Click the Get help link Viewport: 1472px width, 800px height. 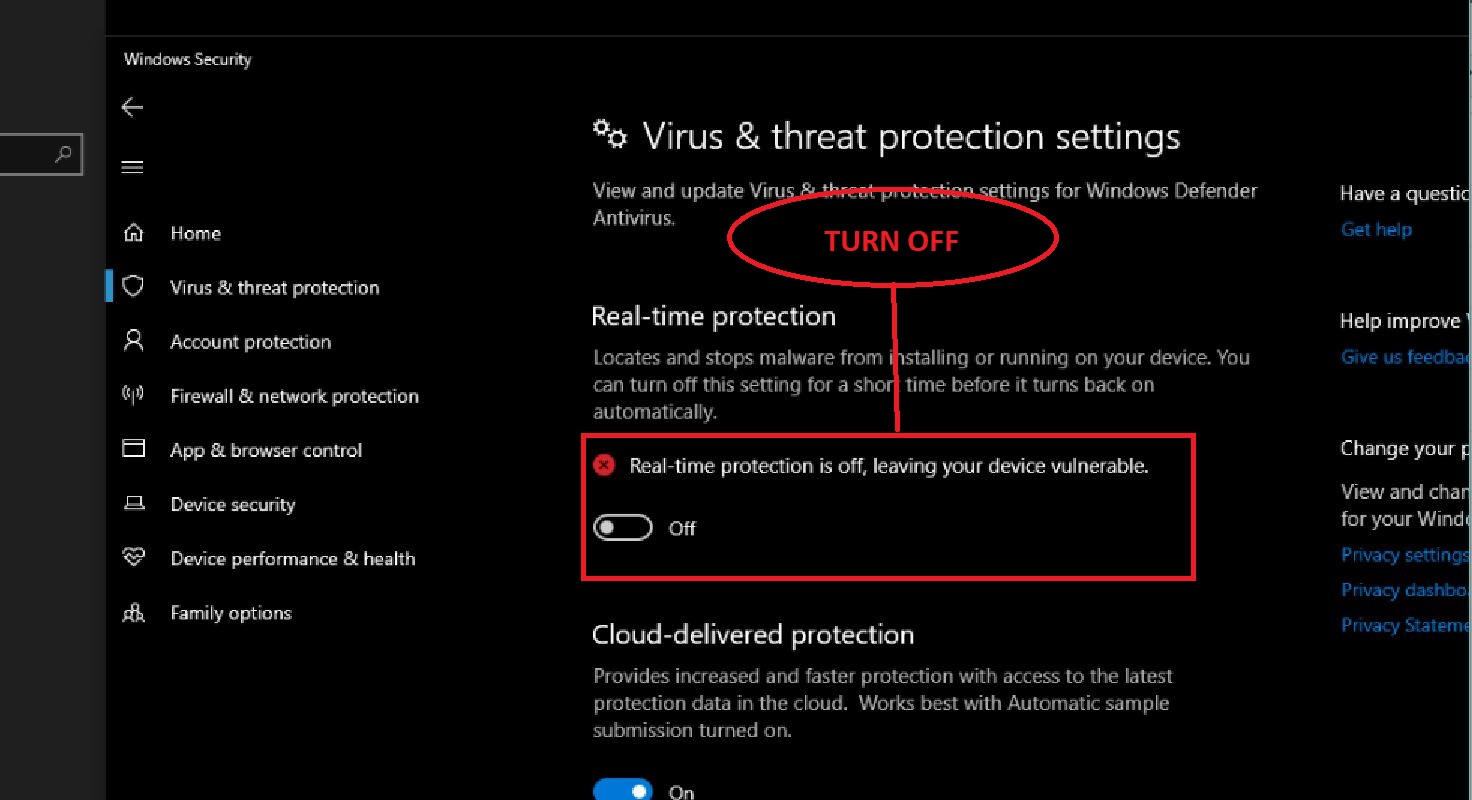pos(1376,229)
